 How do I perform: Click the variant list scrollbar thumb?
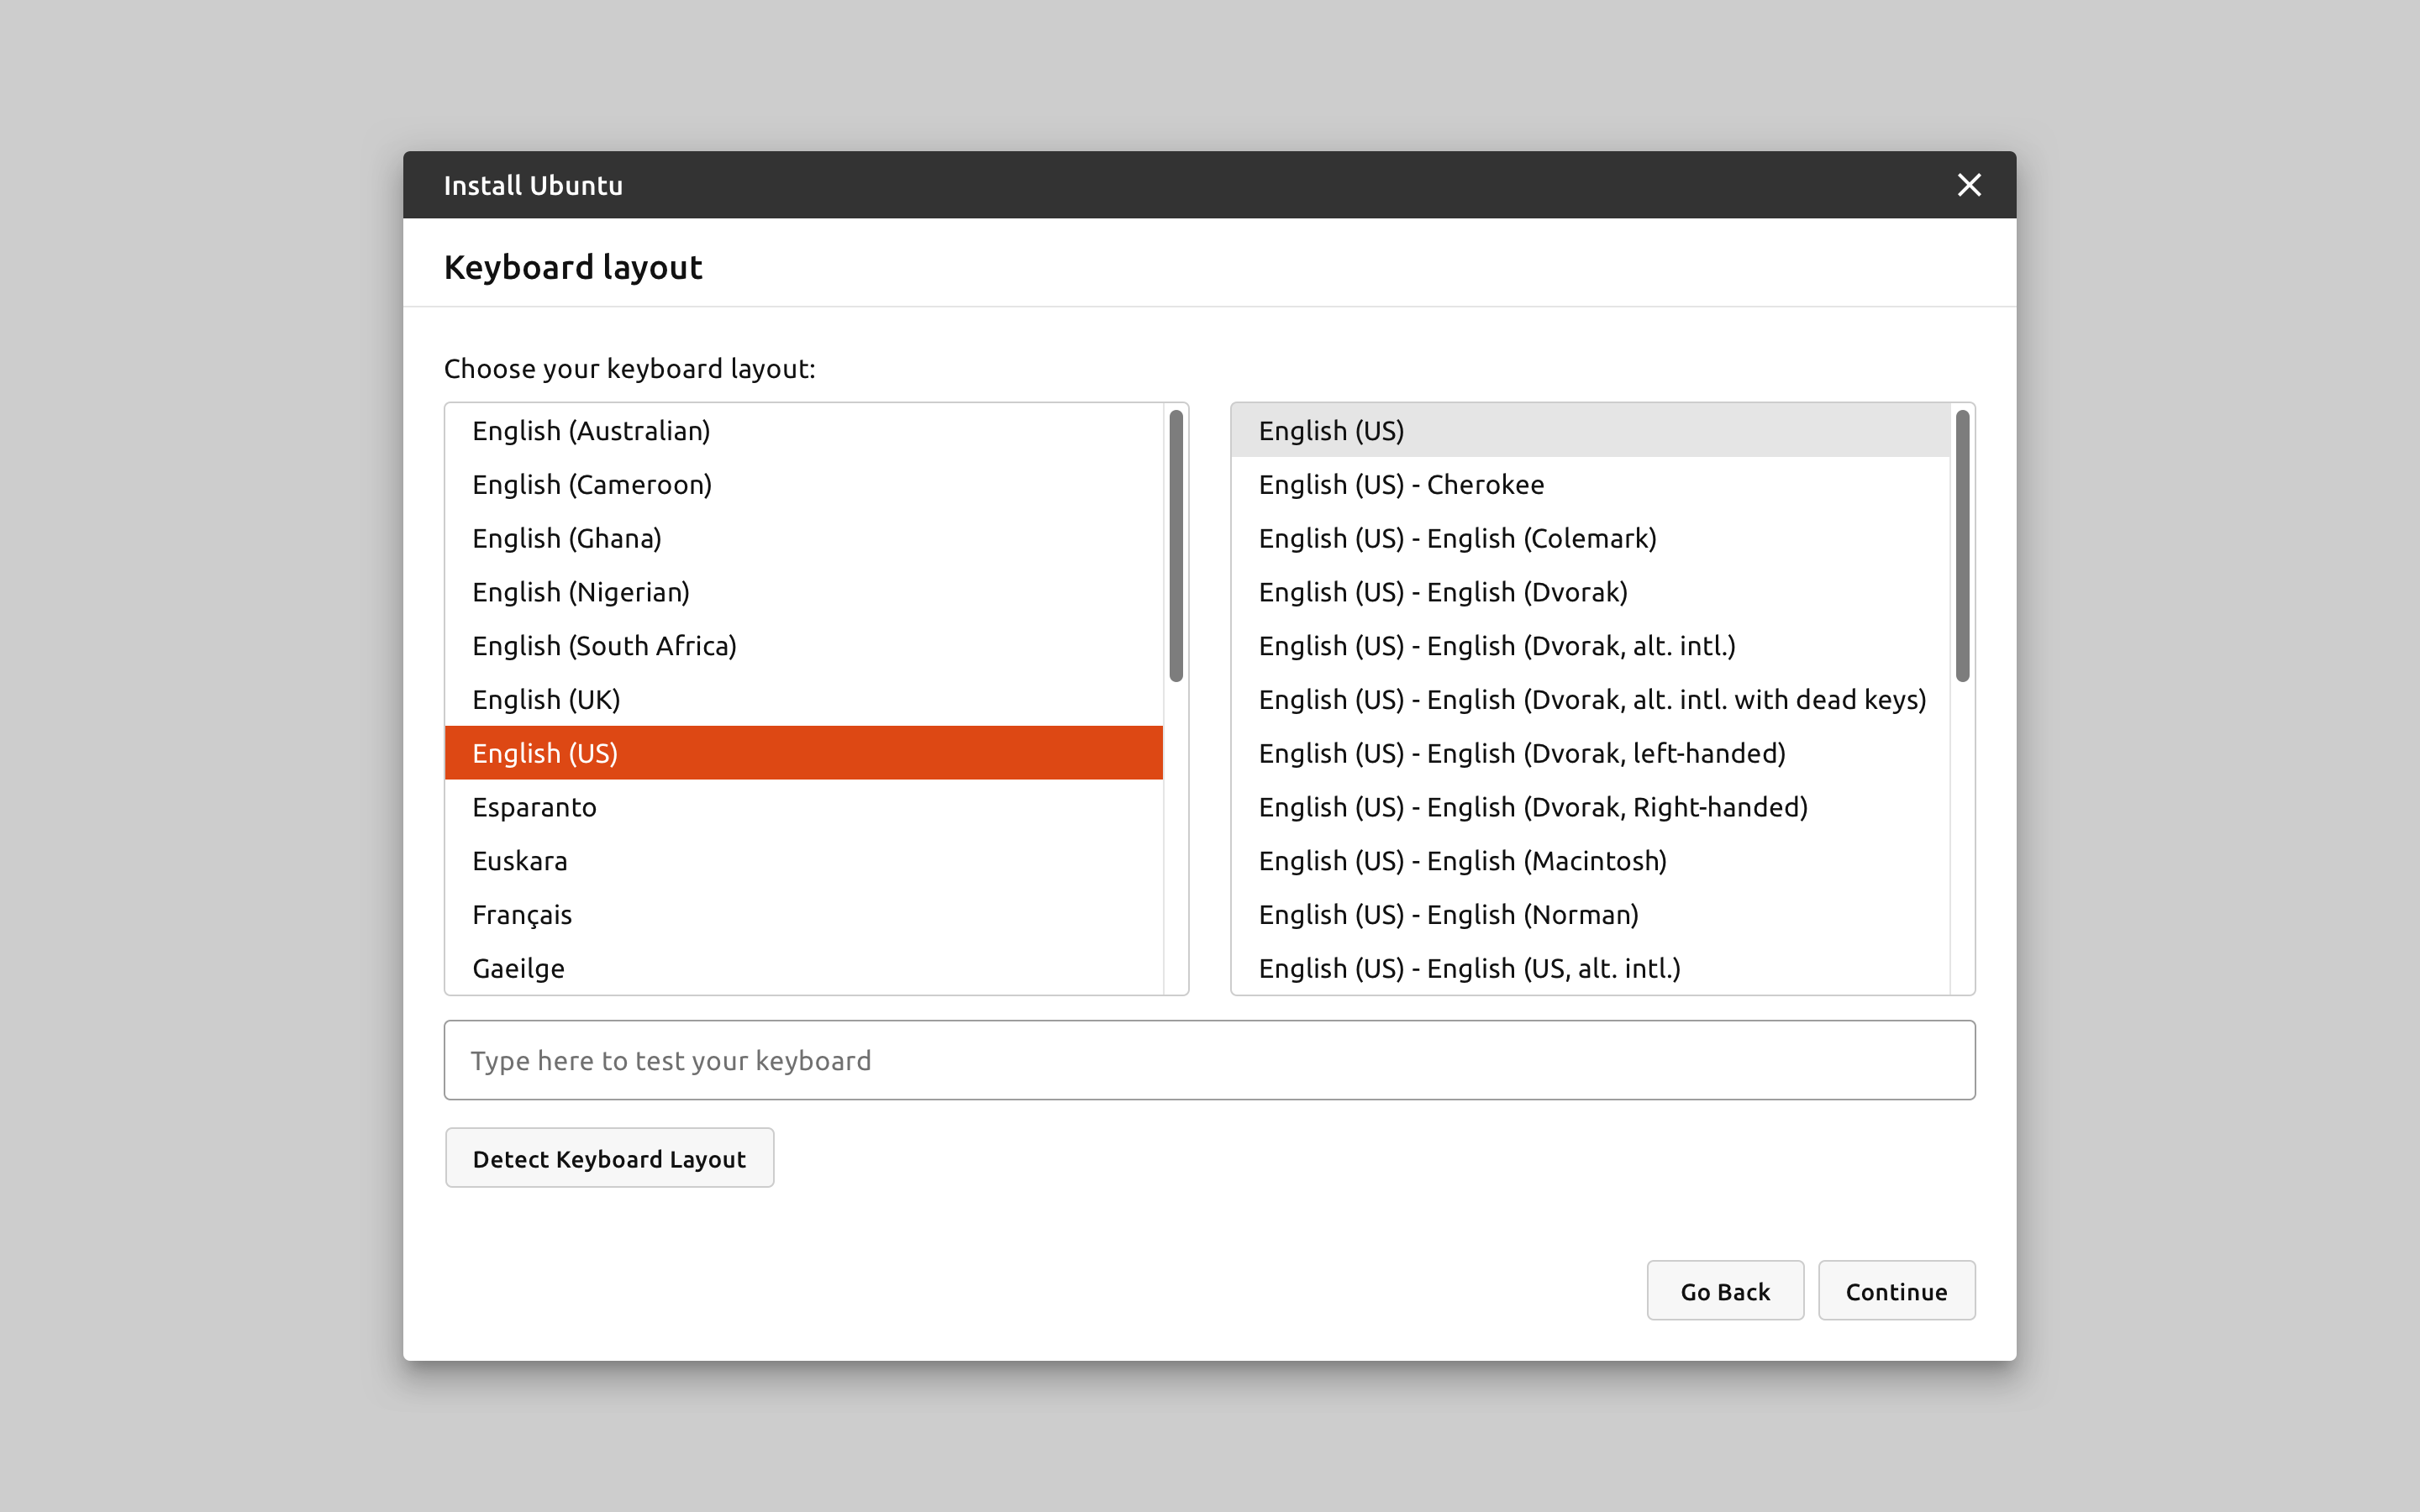click(1962, 546)
